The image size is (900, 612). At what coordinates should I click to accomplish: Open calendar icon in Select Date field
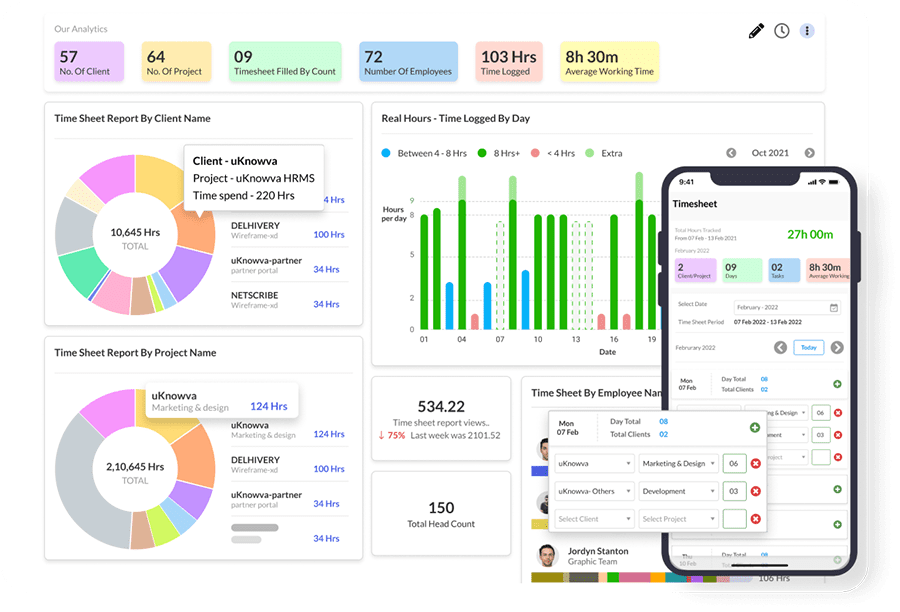tap(833, 308)
